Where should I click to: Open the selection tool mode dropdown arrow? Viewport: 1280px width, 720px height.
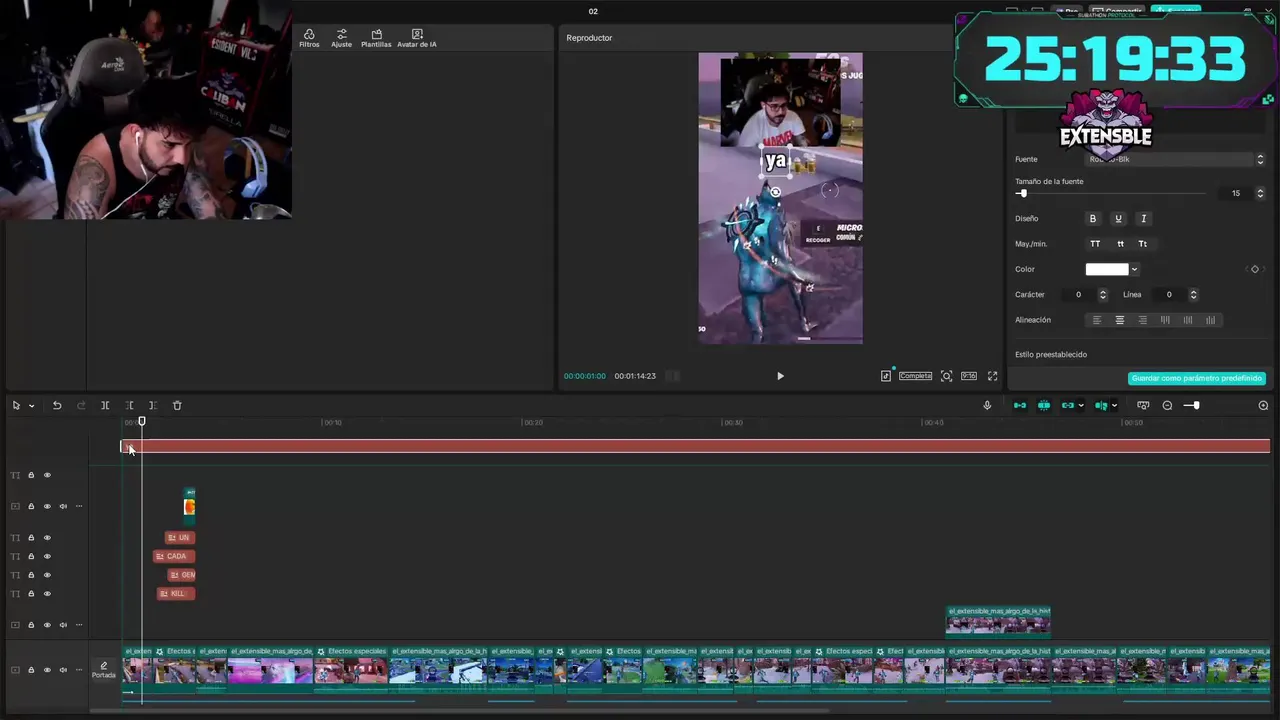tap(31, 406)
